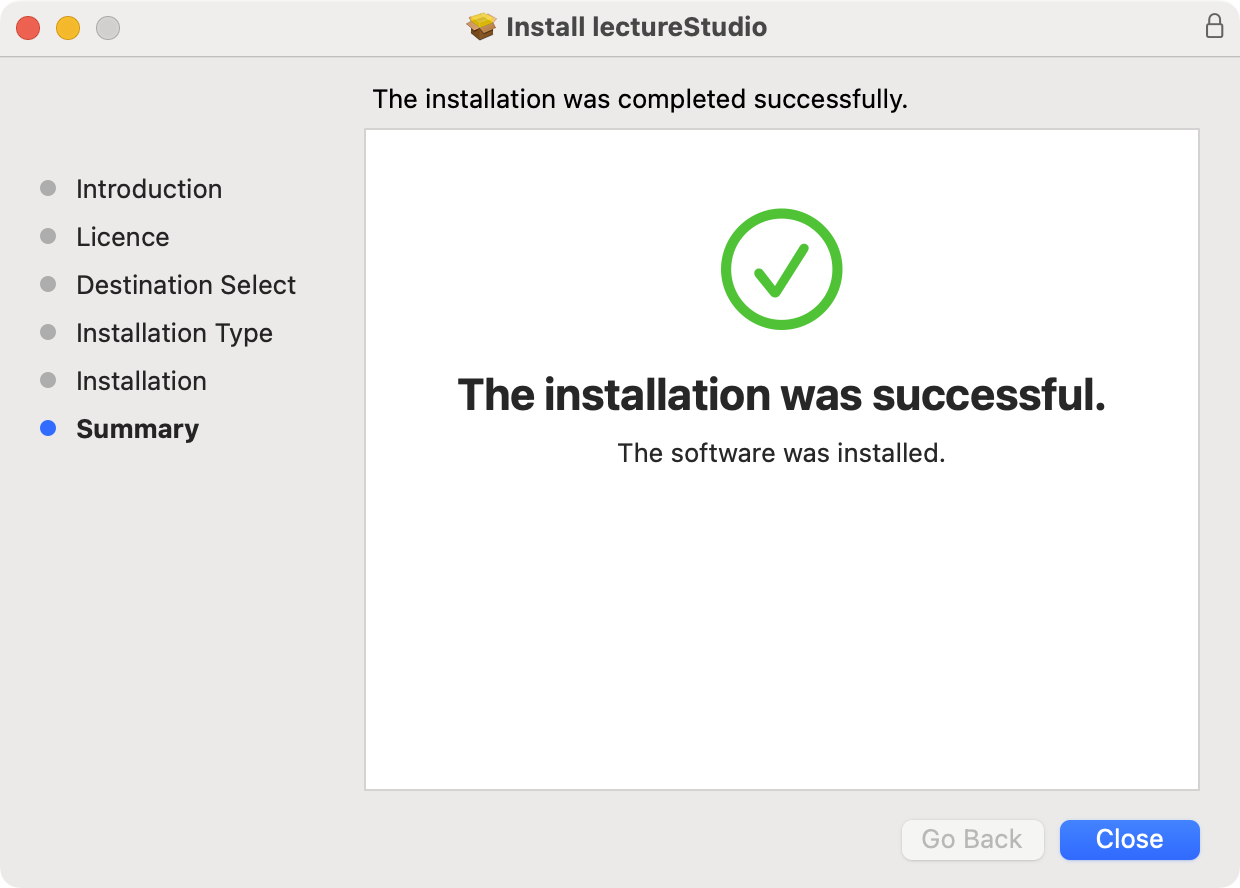1240x888 pixels.
Task: Click the gray dot beside Destination Select
Action: pos(48,284)
